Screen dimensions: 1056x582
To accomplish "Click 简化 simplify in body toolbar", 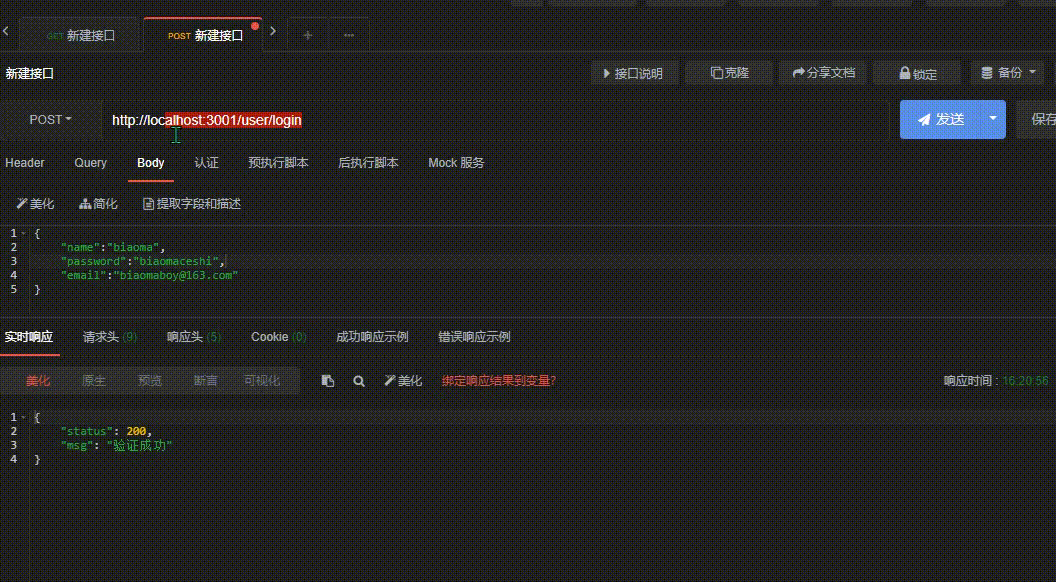I will click(x=98, y=203).
